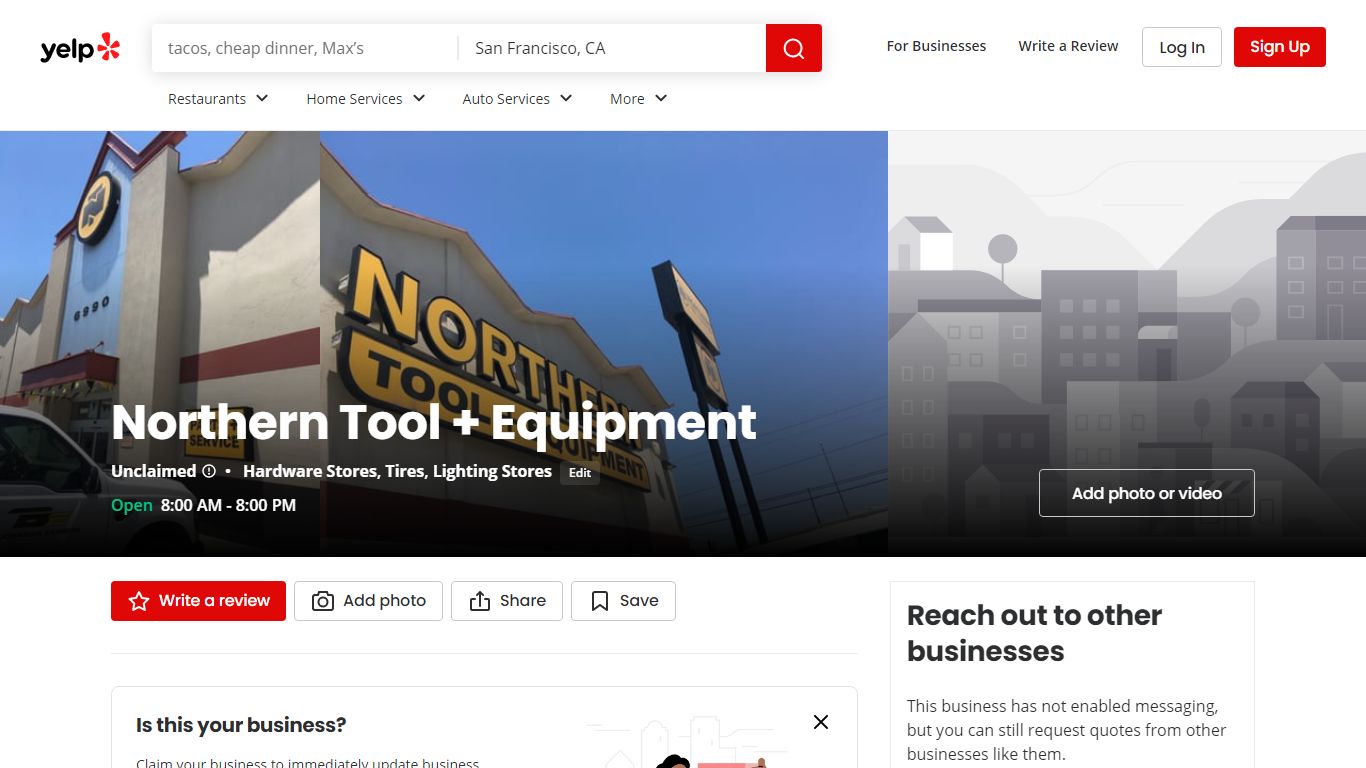
Task: Click the red Write a review button
Action: (x=198, y=601)
